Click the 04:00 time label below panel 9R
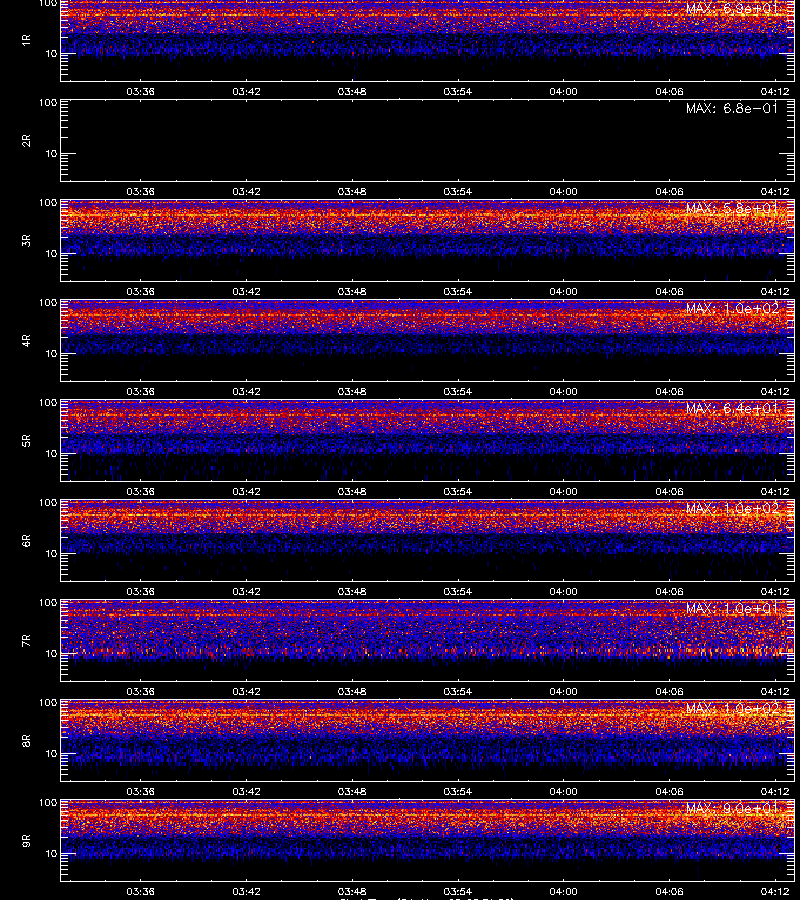800x900 pixels. click(564, 891)
